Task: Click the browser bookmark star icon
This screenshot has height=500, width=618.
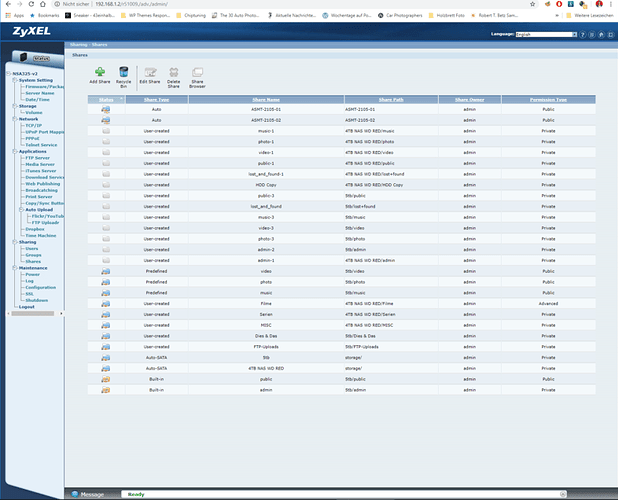Action: [532, 4]
